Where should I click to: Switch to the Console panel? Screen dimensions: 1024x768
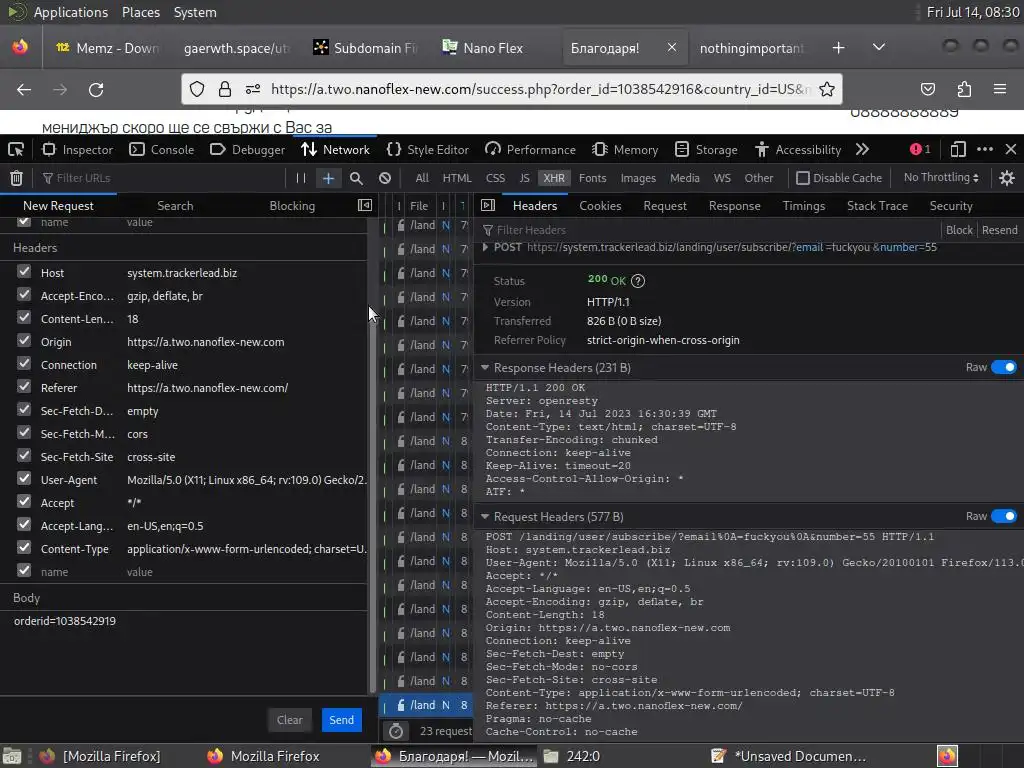coord(161,150)
